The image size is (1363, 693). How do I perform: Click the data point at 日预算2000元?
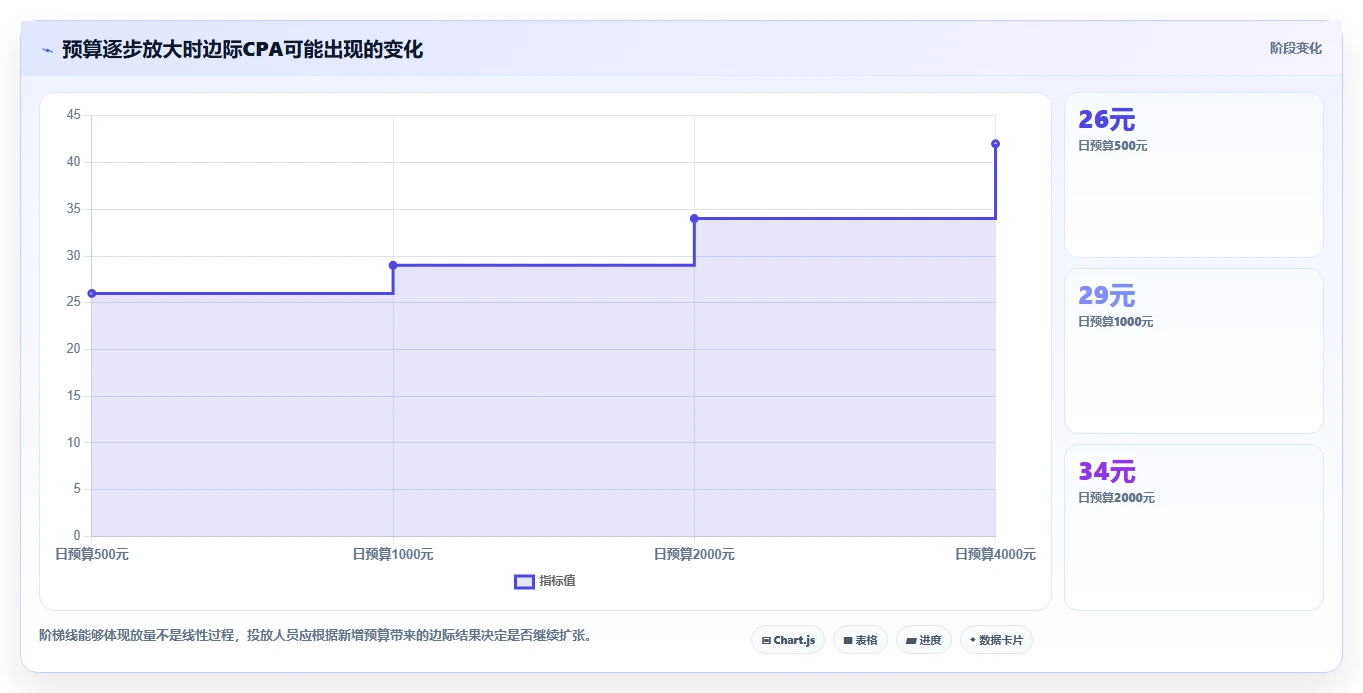[694, 218]
